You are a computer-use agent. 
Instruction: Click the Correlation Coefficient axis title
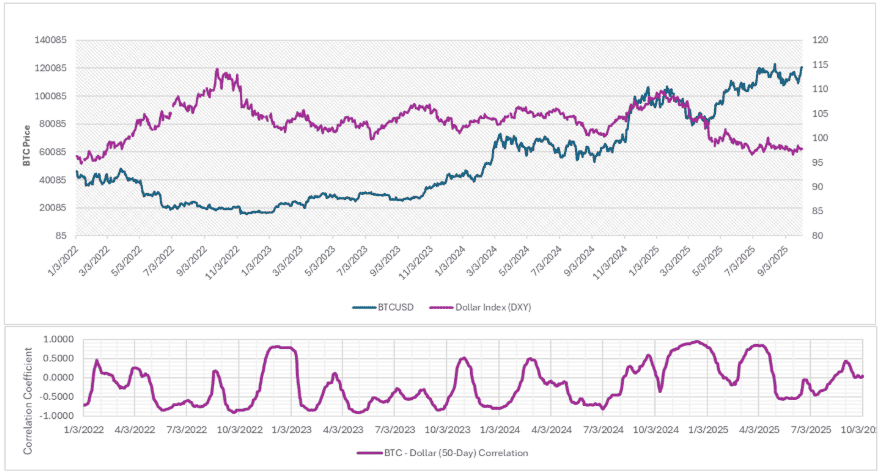pos(28,401)
